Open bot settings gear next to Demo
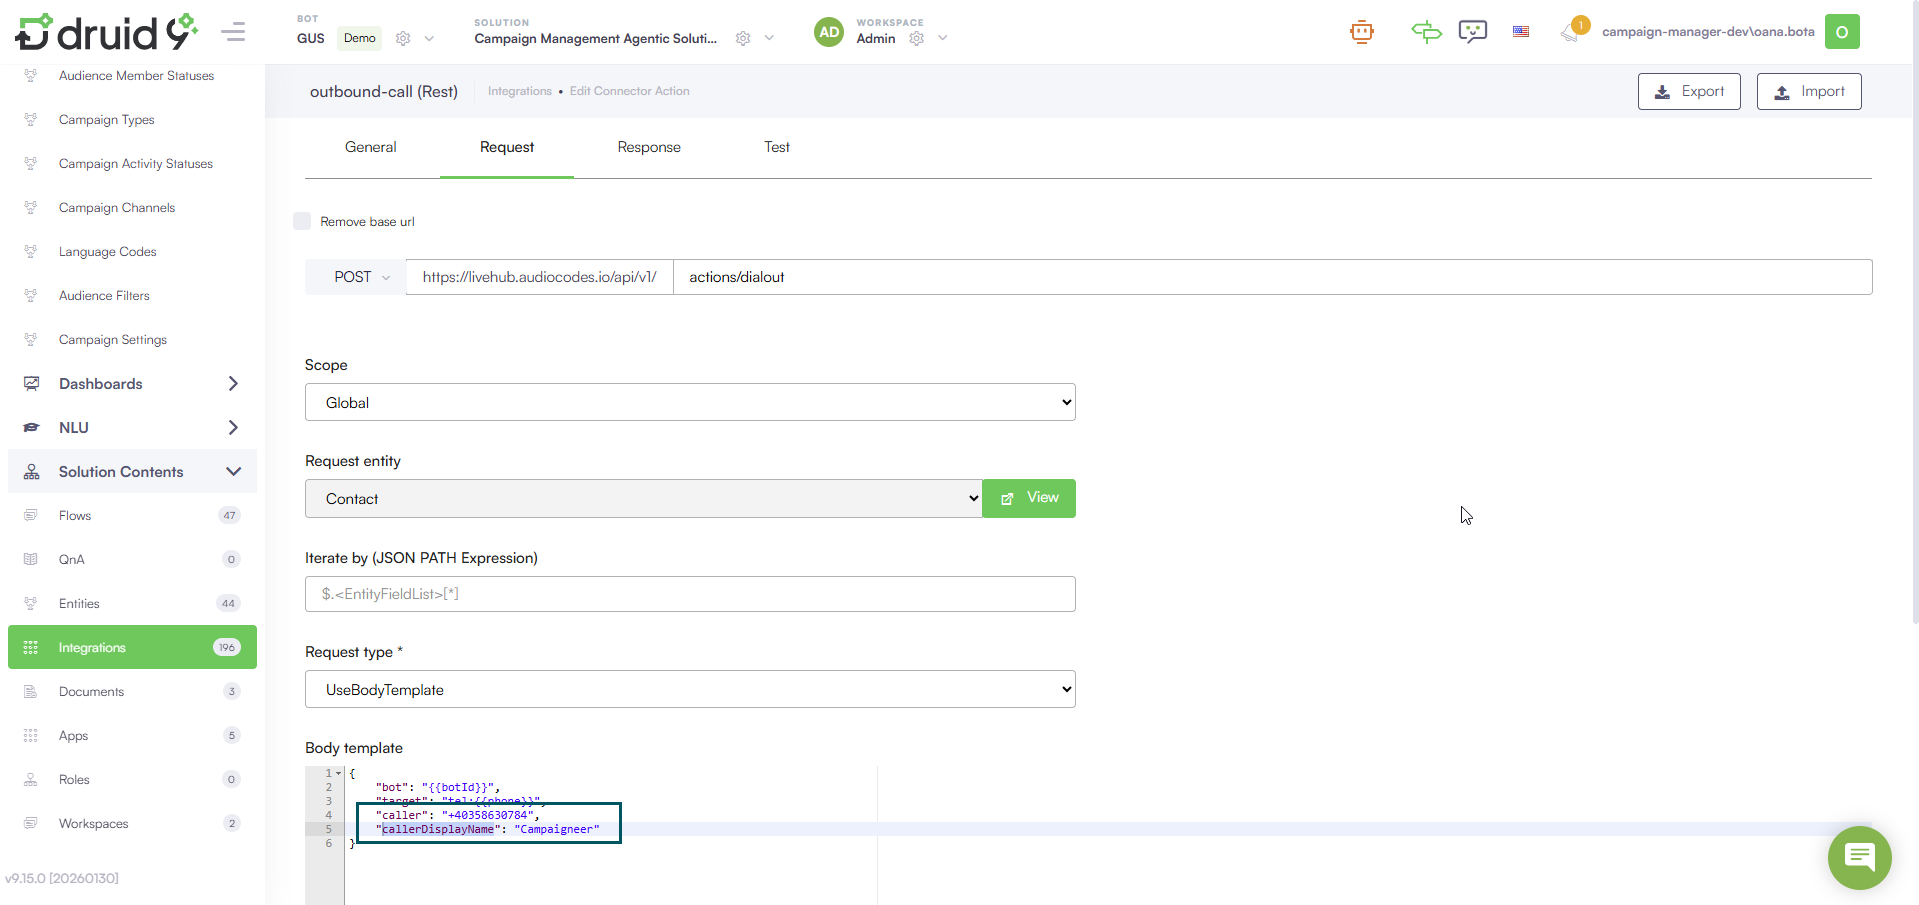Screen dimensions: 1919x905 403,39
